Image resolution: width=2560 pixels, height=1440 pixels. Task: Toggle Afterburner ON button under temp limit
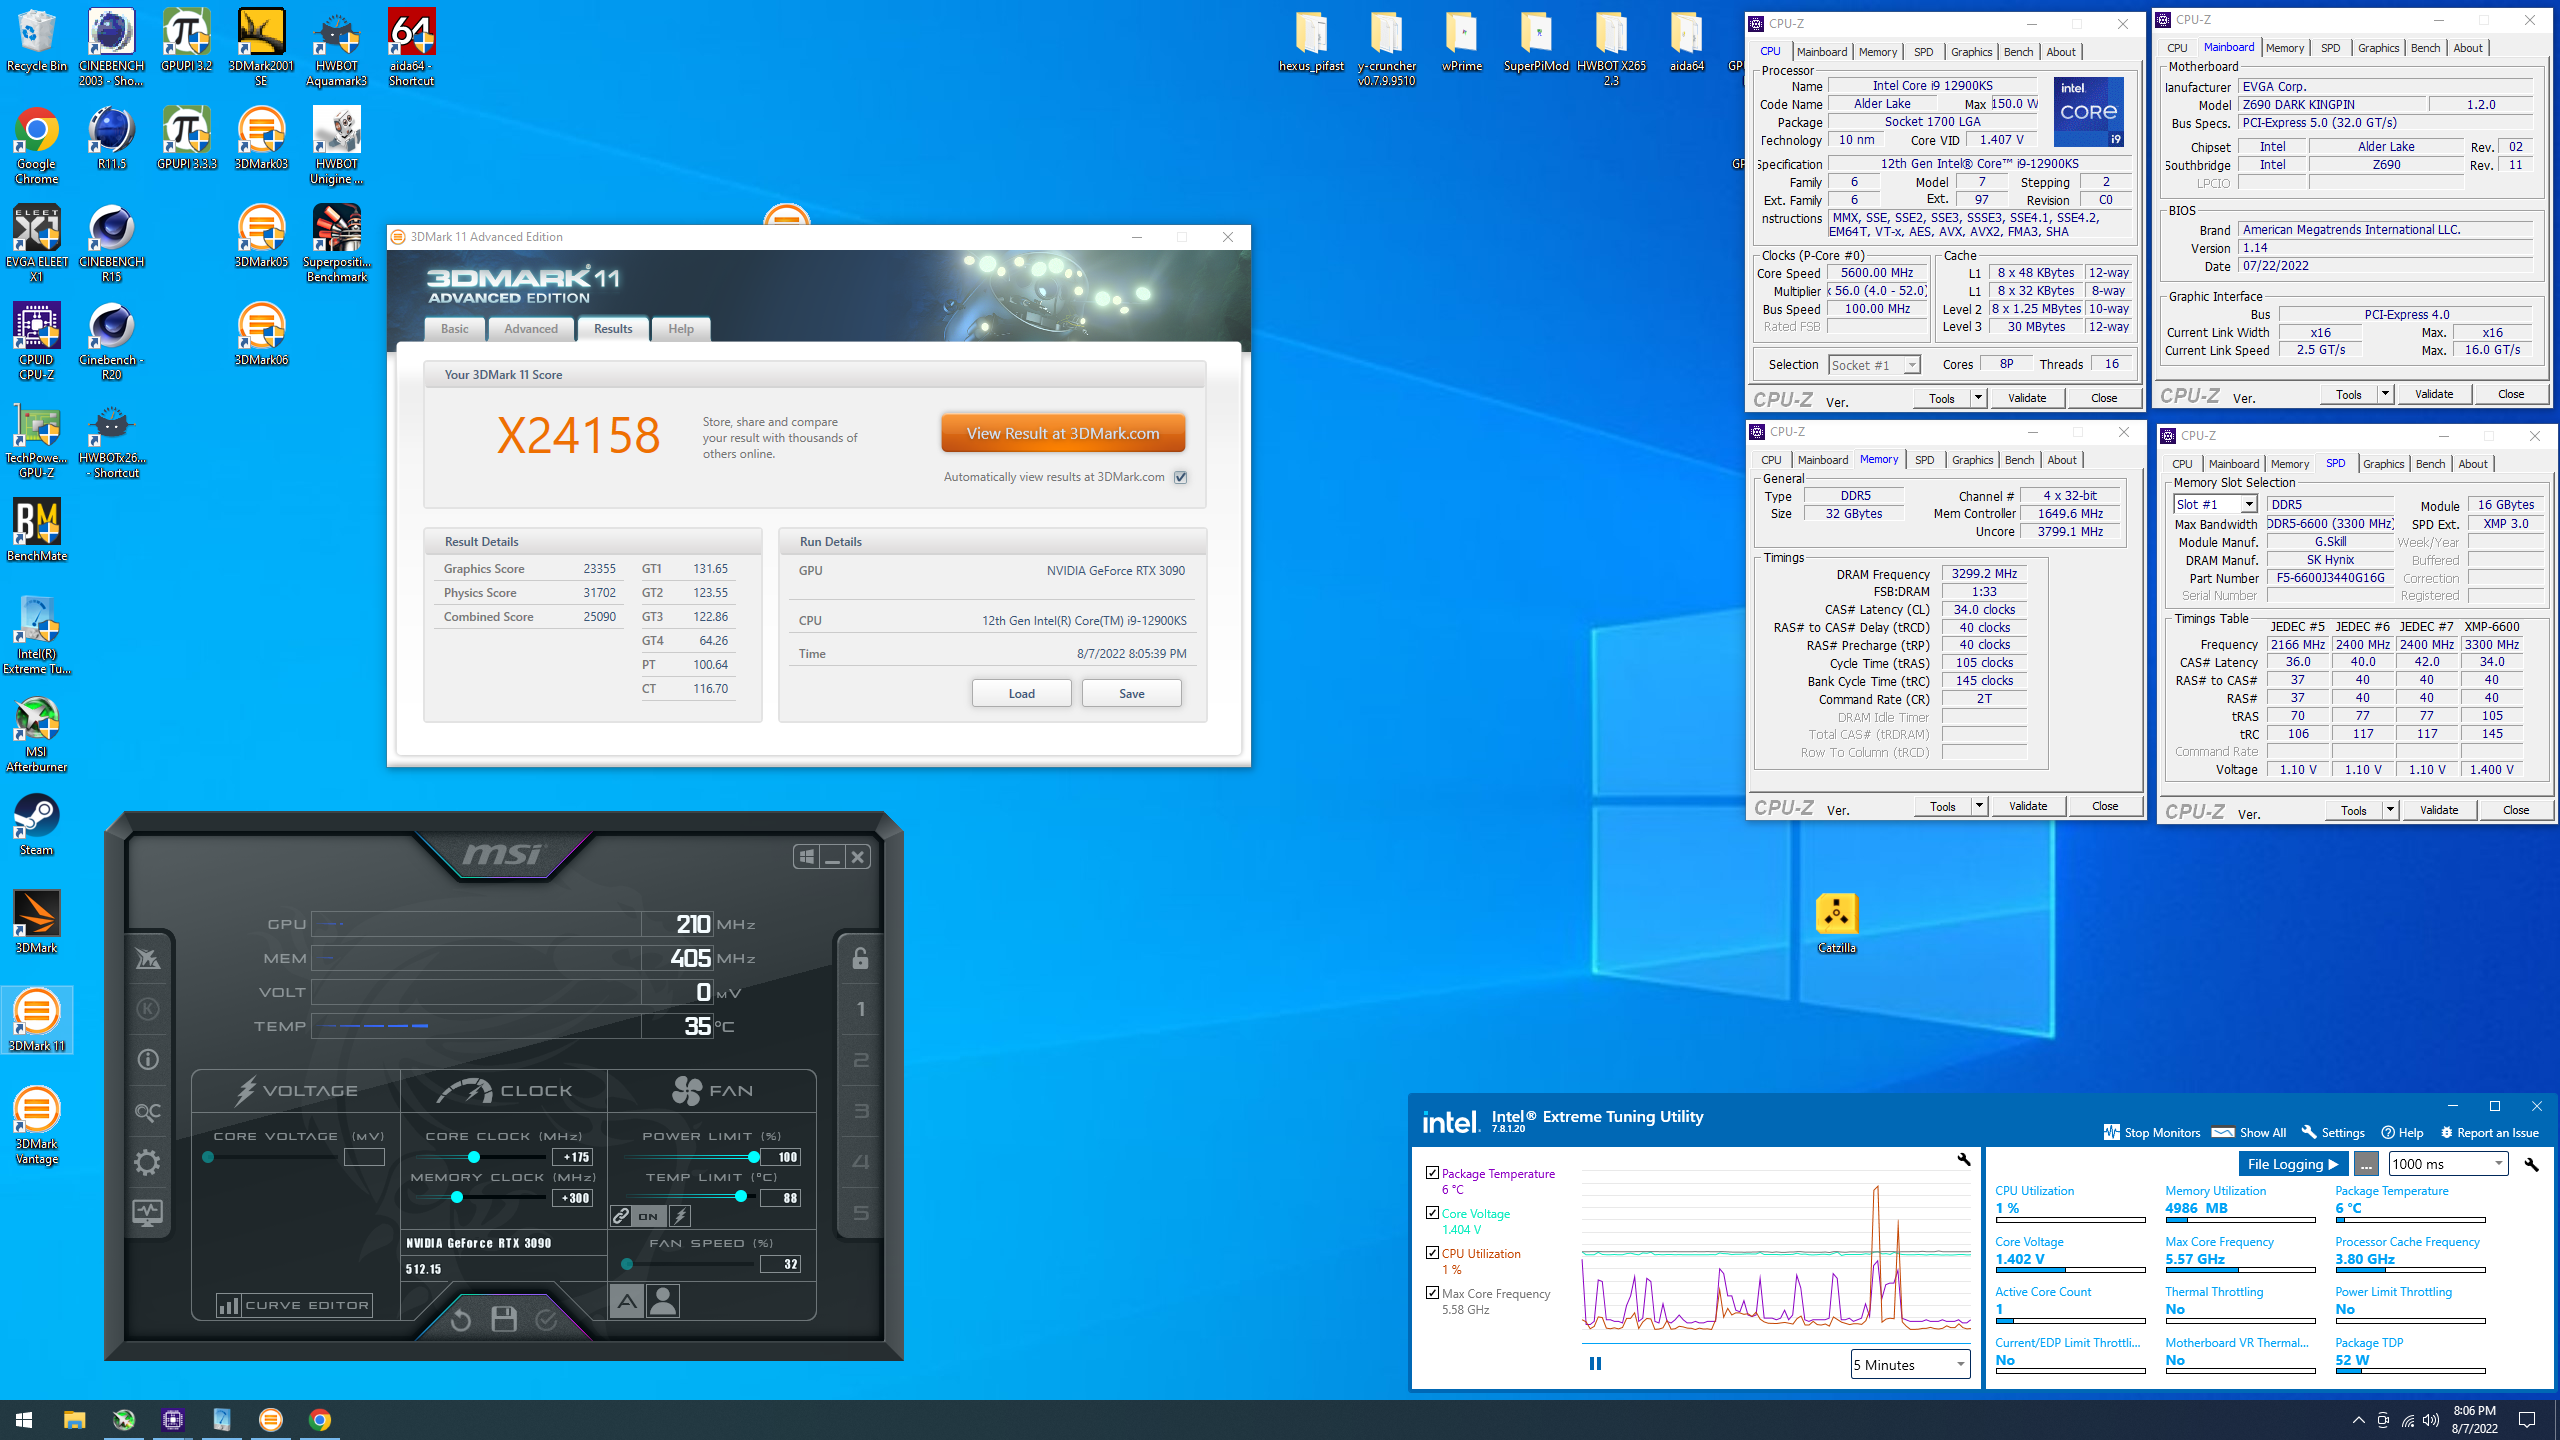(649, 1216)
